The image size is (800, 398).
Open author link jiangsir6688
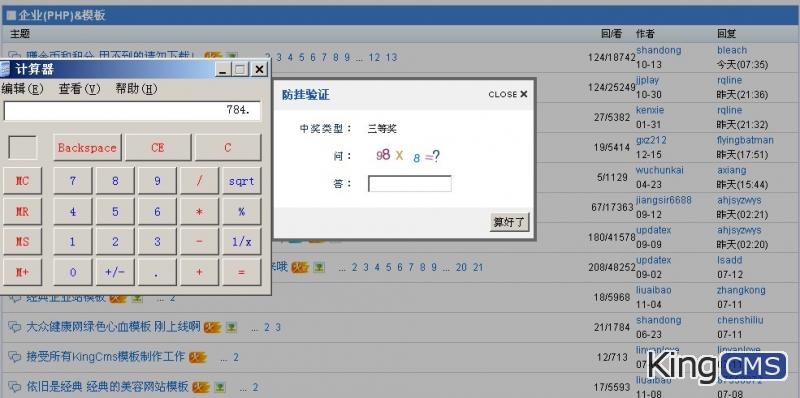pos(664,200)
